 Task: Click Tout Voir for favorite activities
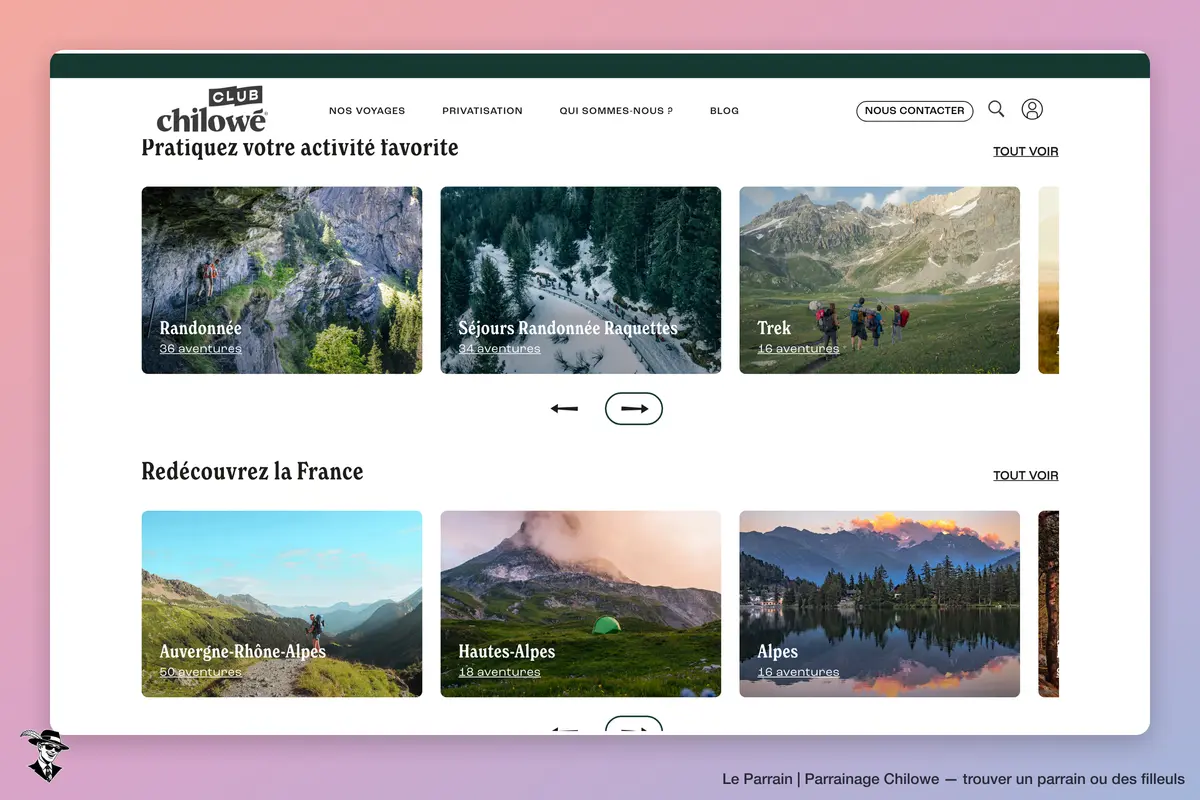[x=1025, y=152]
